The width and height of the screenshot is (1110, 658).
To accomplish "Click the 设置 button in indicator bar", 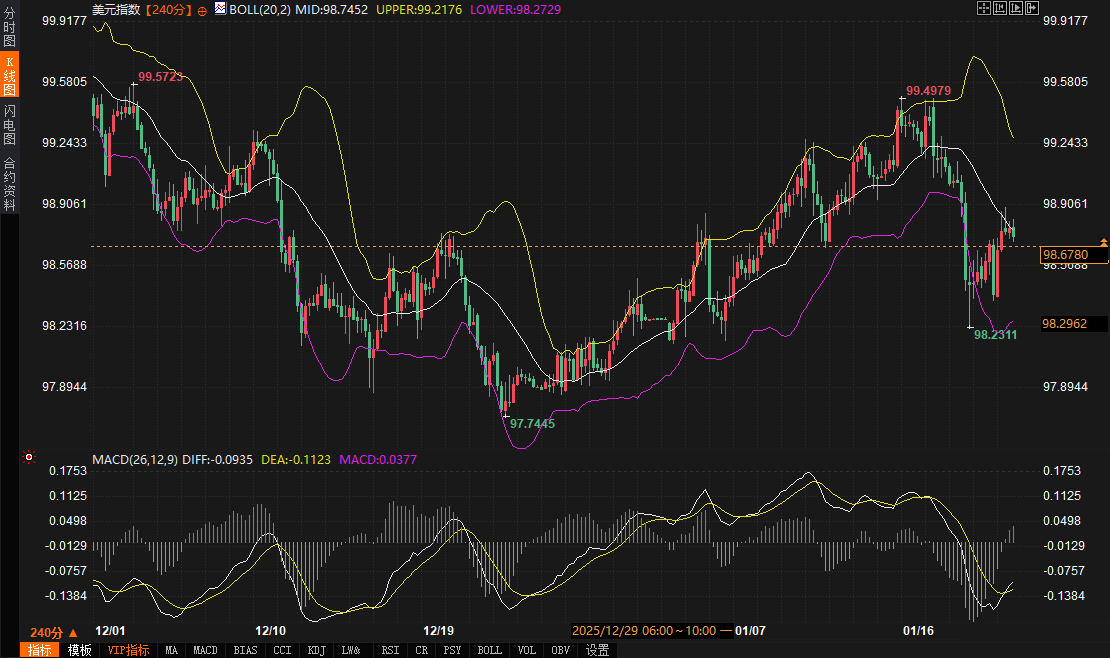I will tap(597, 650).
